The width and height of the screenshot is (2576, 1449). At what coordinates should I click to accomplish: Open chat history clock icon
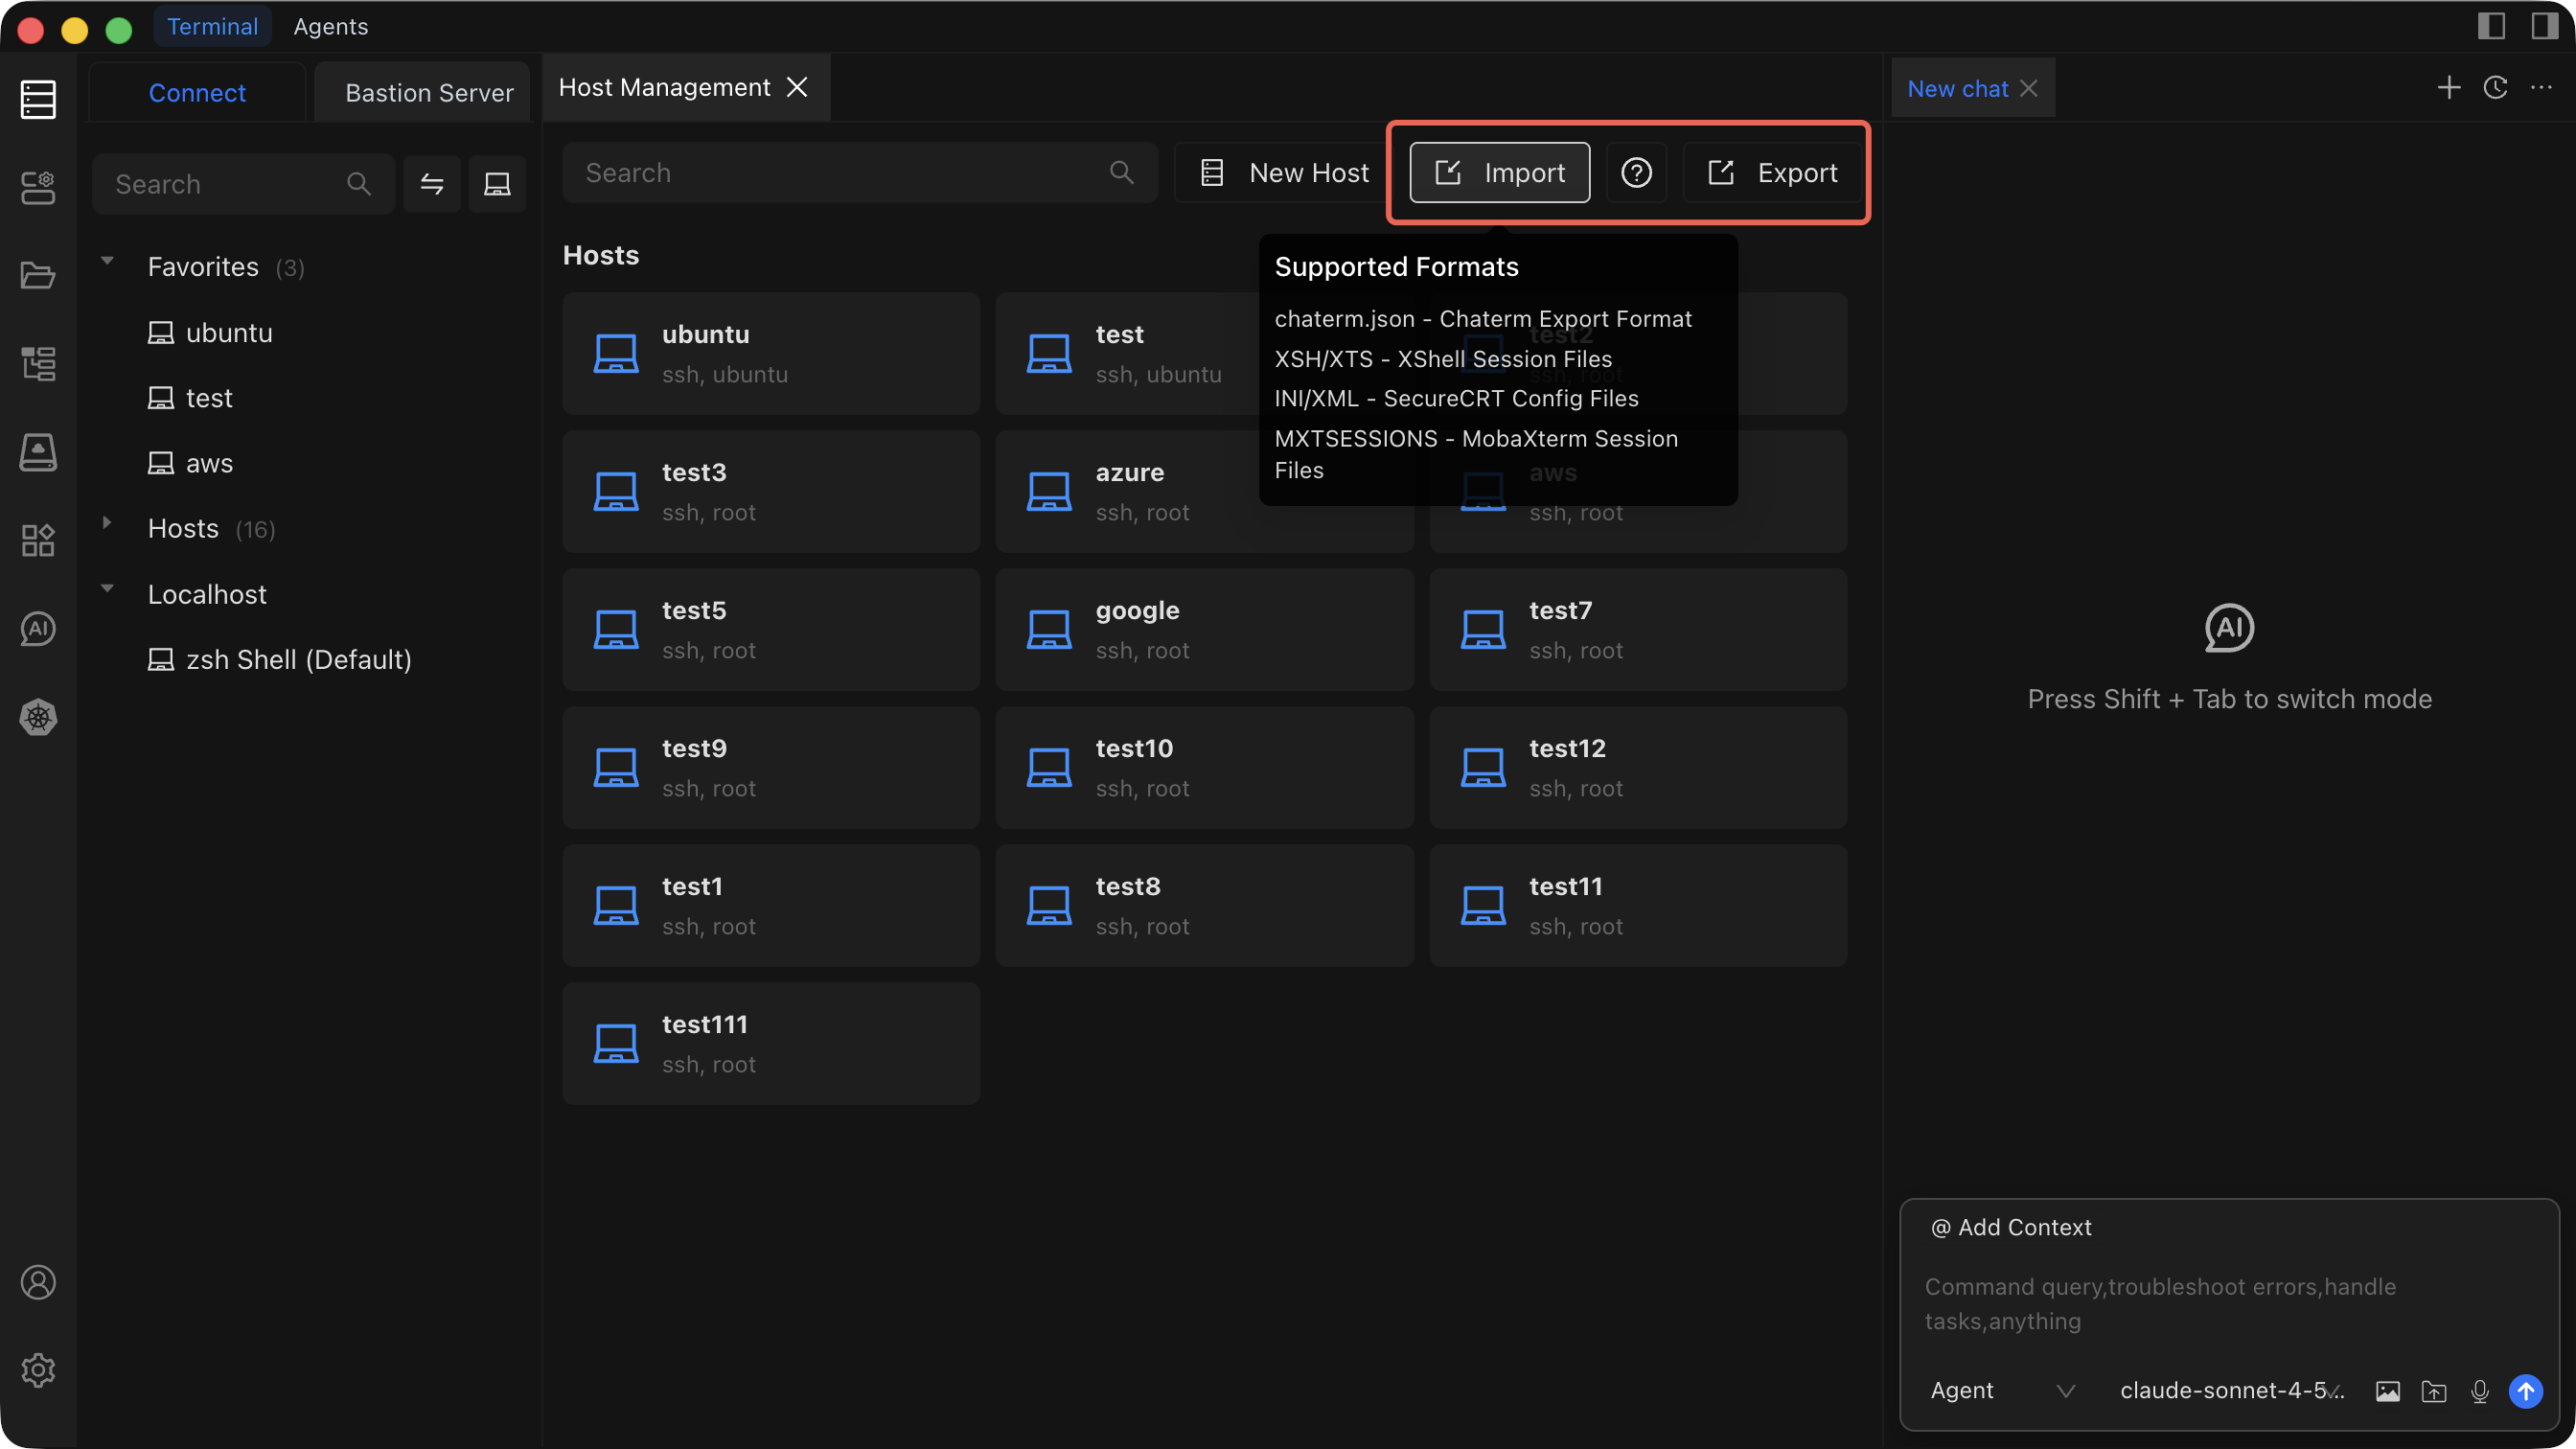(x=2495, y=88)
